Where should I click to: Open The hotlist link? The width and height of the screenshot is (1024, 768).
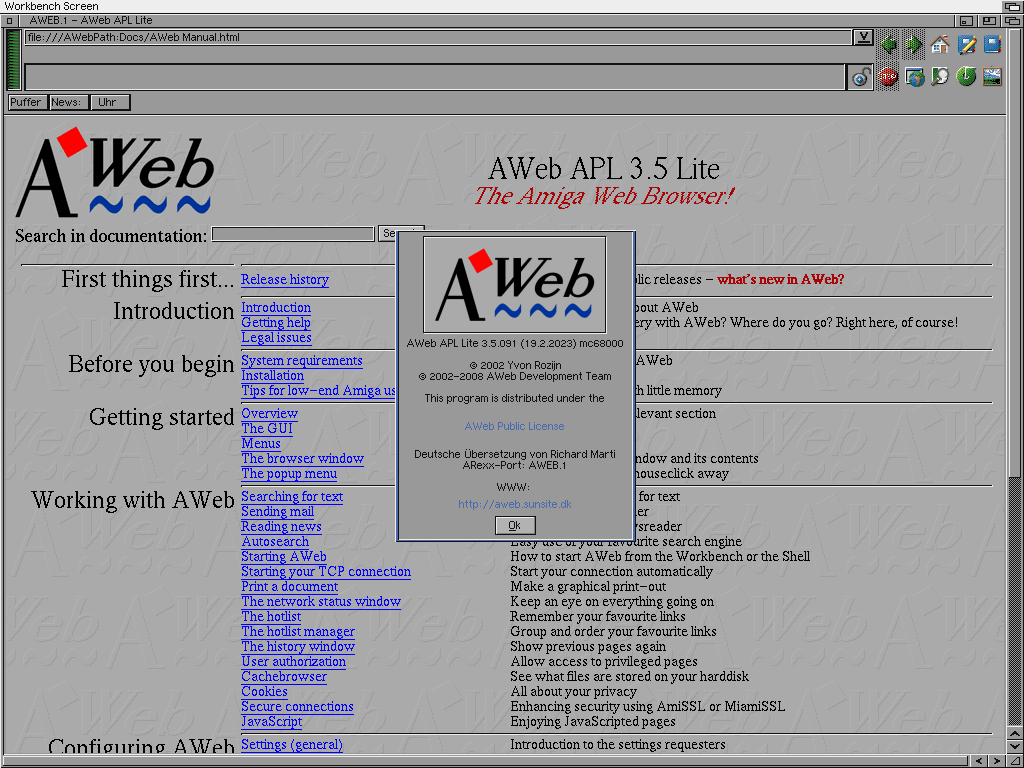(271, 616)
